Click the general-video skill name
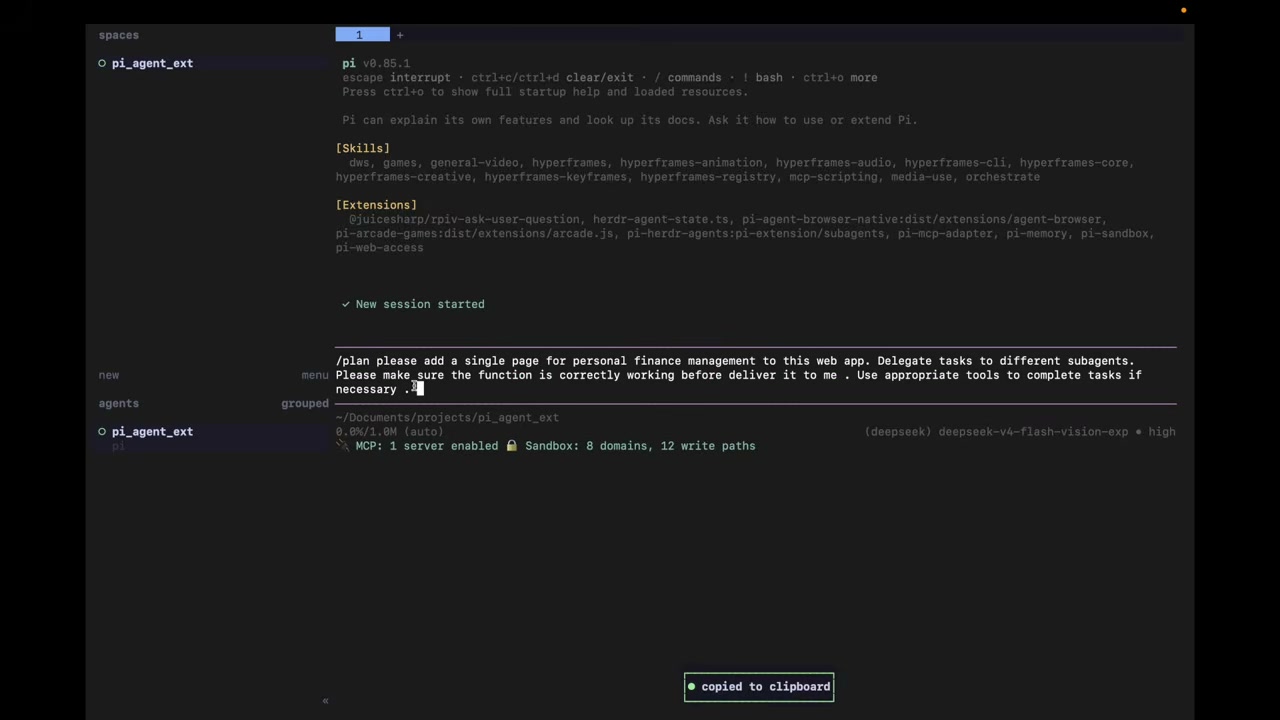 coord(474,163)
